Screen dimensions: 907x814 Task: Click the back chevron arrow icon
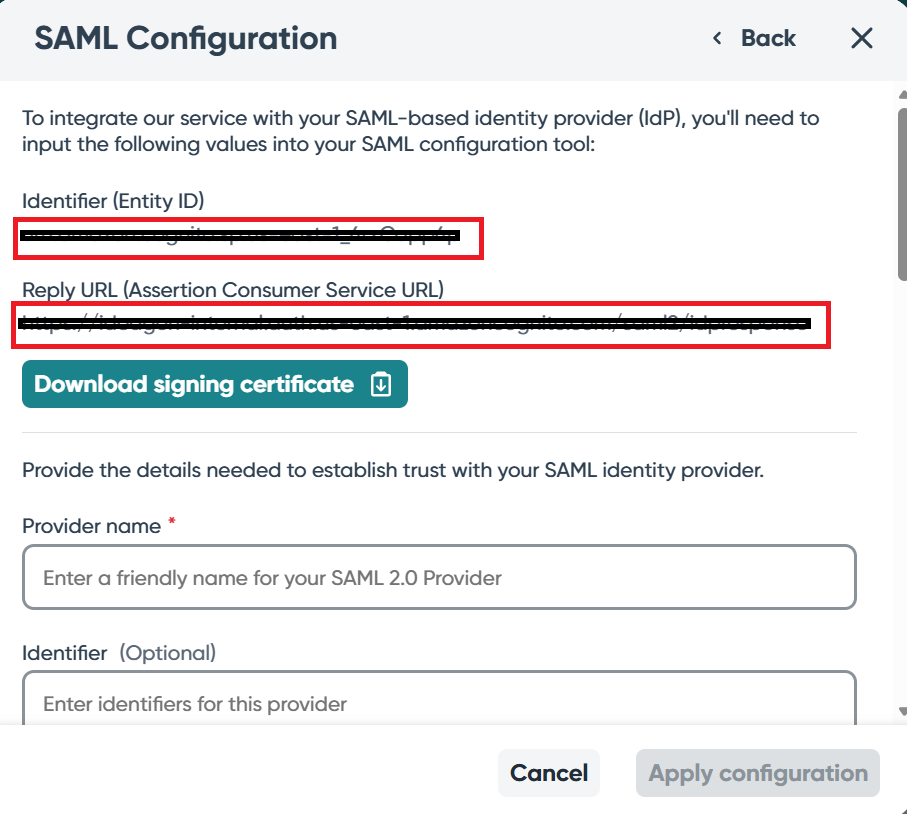click(x=716, y=39)
